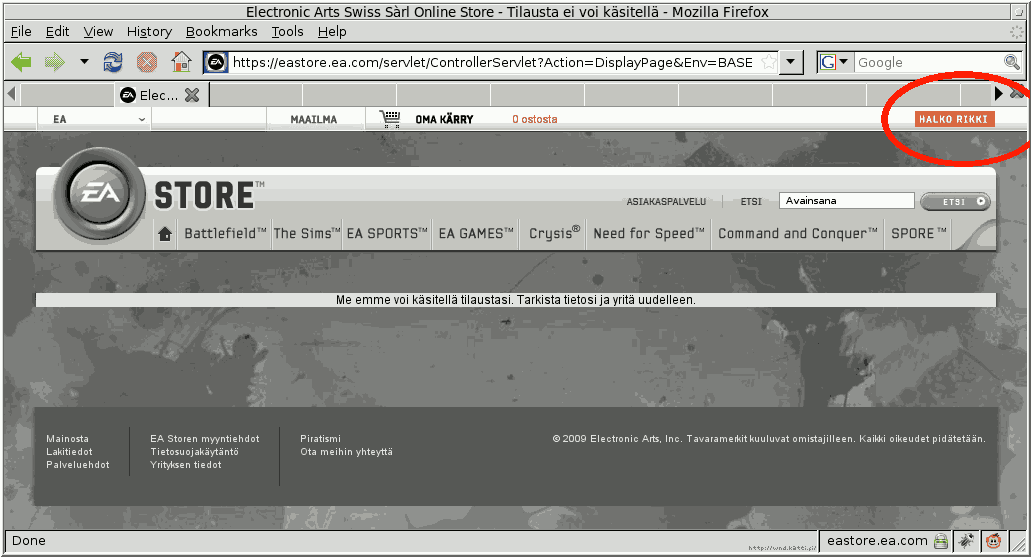The image size is (1031, 557).
Task: Go to the browser Home page icon
Action: point(181,62)
